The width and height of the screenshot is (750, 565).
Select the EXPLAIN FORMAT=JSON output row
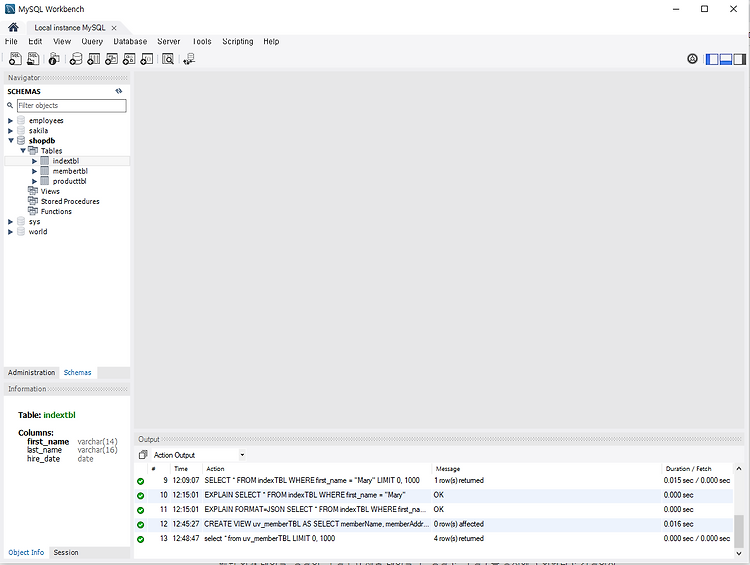433,510
